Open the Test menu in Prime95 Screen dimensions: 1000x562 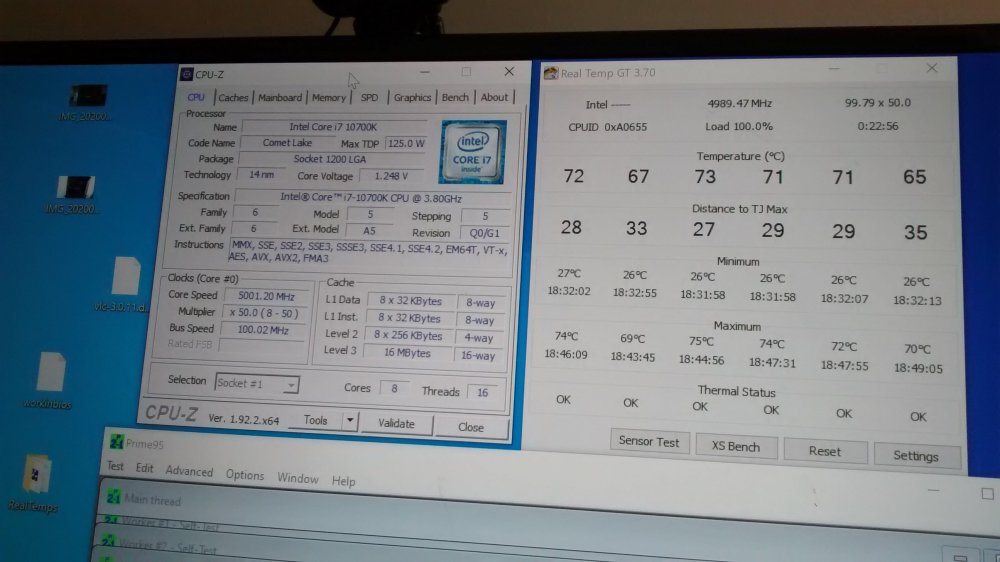pos(115,466)
